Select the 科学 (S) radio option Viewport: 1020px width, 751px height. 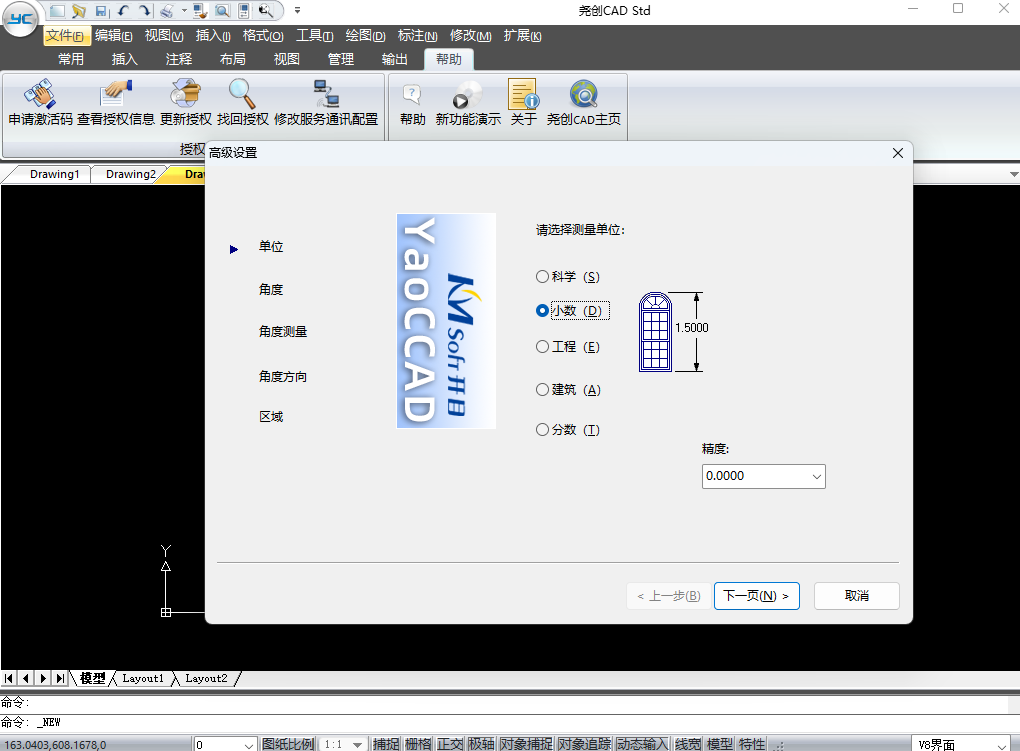(x=543, y=277)
